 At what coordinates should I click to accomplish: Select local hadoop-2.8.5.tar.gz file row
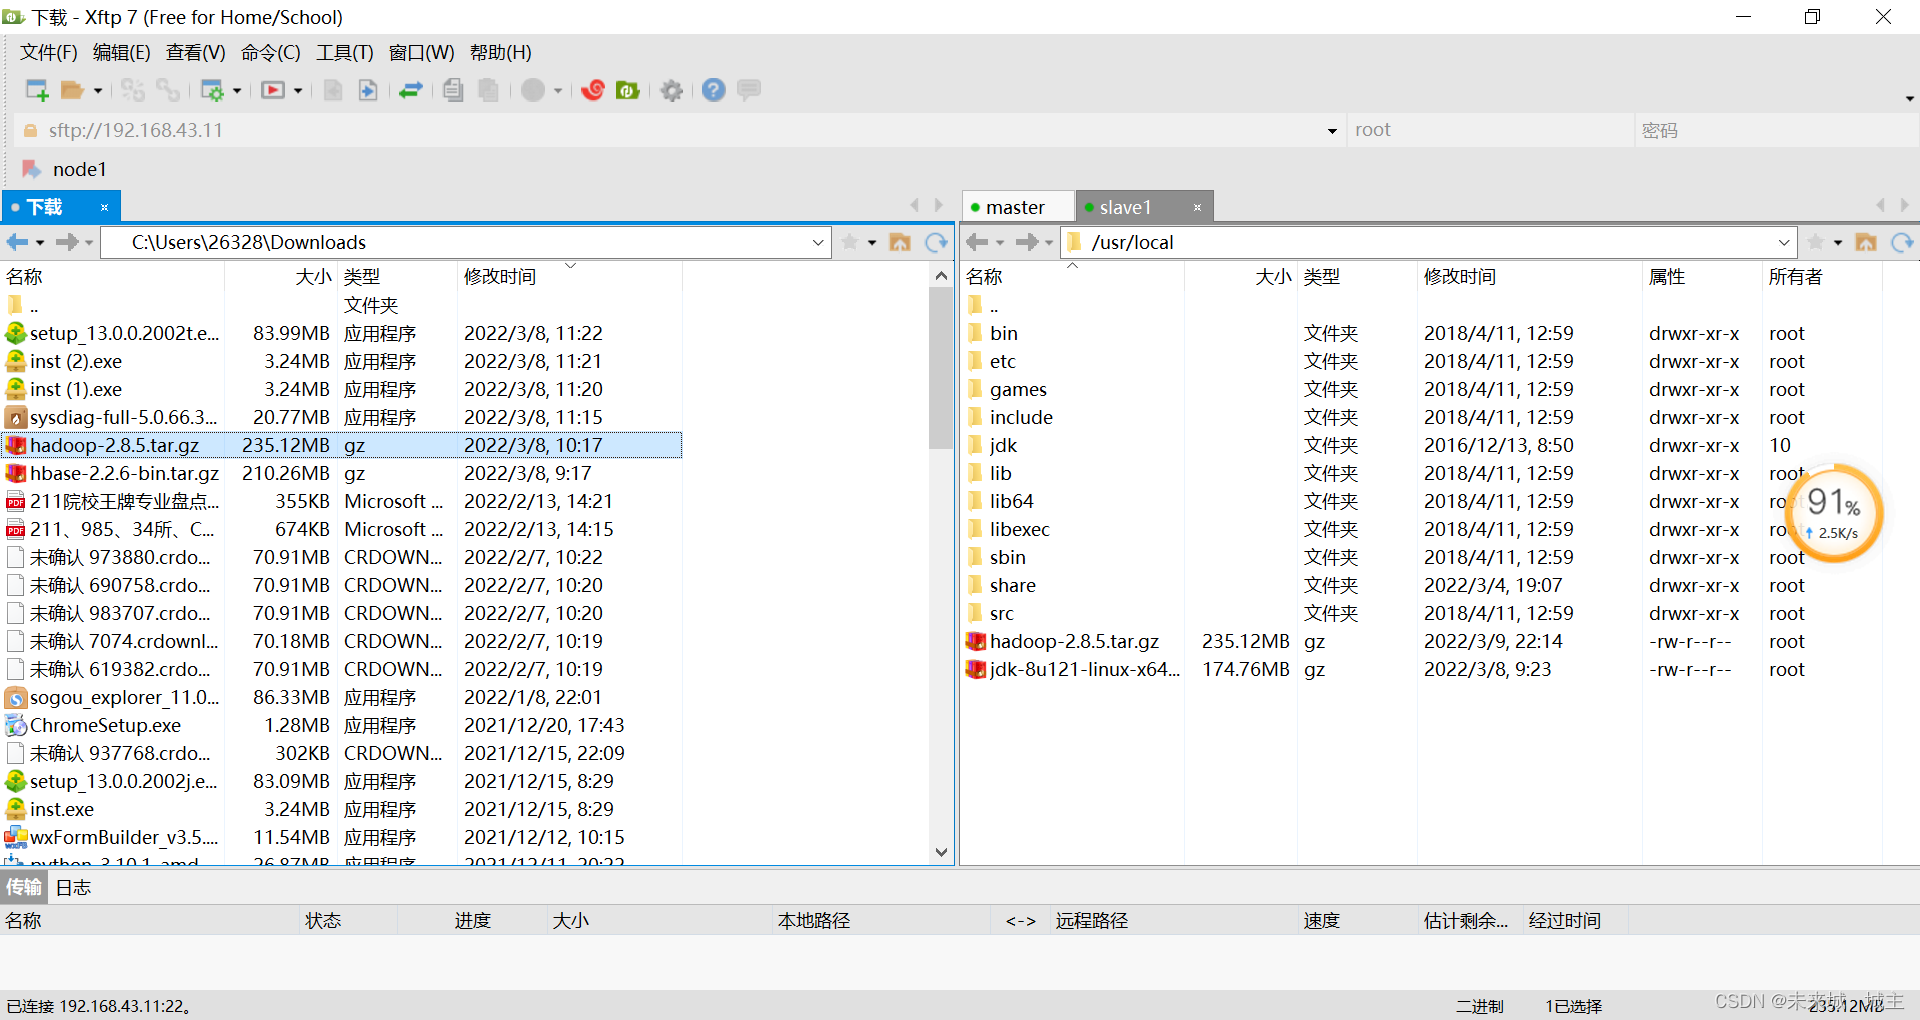(341, 445)
